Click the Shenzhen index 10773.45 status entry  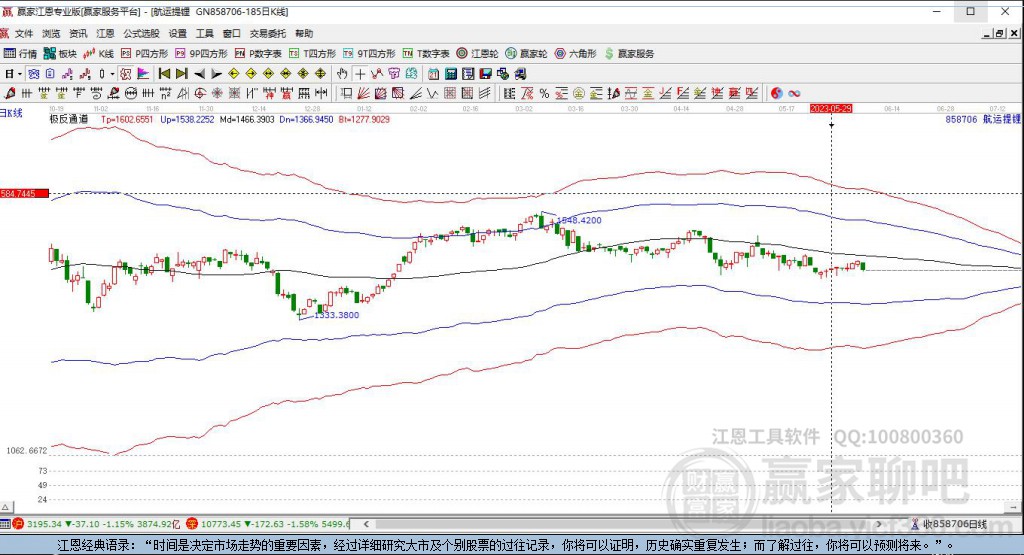tap(268, 524)
